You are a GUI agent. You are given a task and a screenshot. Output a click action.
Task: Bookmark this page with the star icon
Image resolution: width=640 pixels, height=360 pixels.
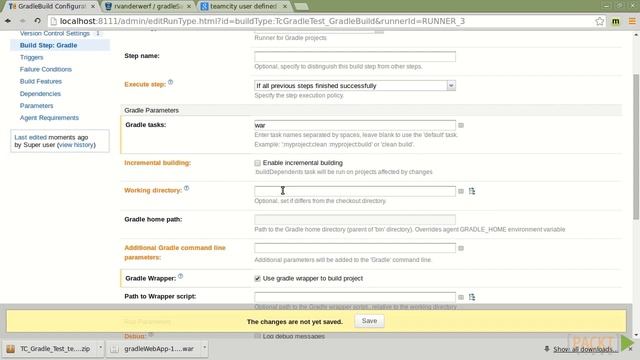599,21
